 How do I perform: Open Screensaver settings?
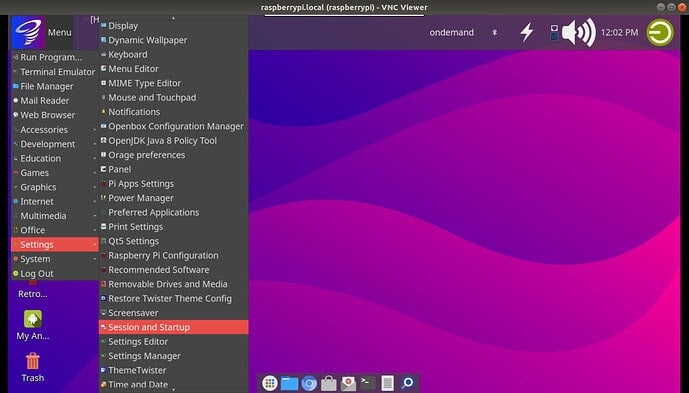[x=174, y=313]
